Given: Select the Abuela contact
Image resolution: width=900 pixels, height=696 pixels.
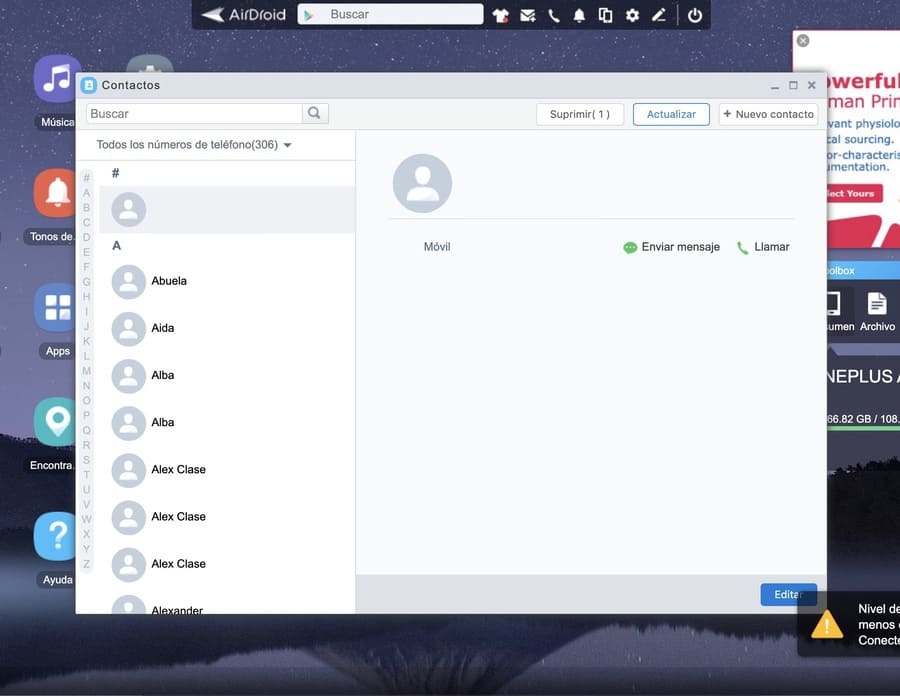Looking at the screenshot, I should (x=227, y=281).
